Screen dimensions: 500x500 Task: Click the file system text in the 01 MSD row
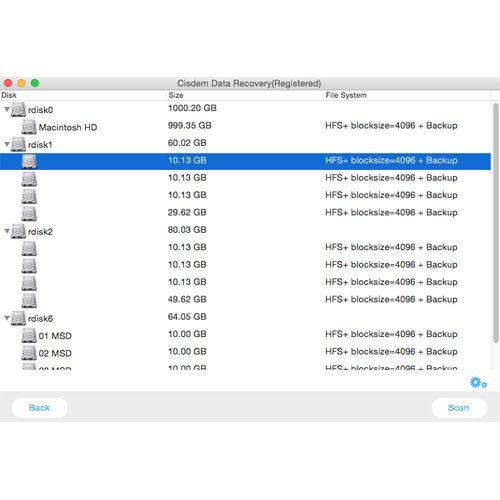(x=391, y=334)
